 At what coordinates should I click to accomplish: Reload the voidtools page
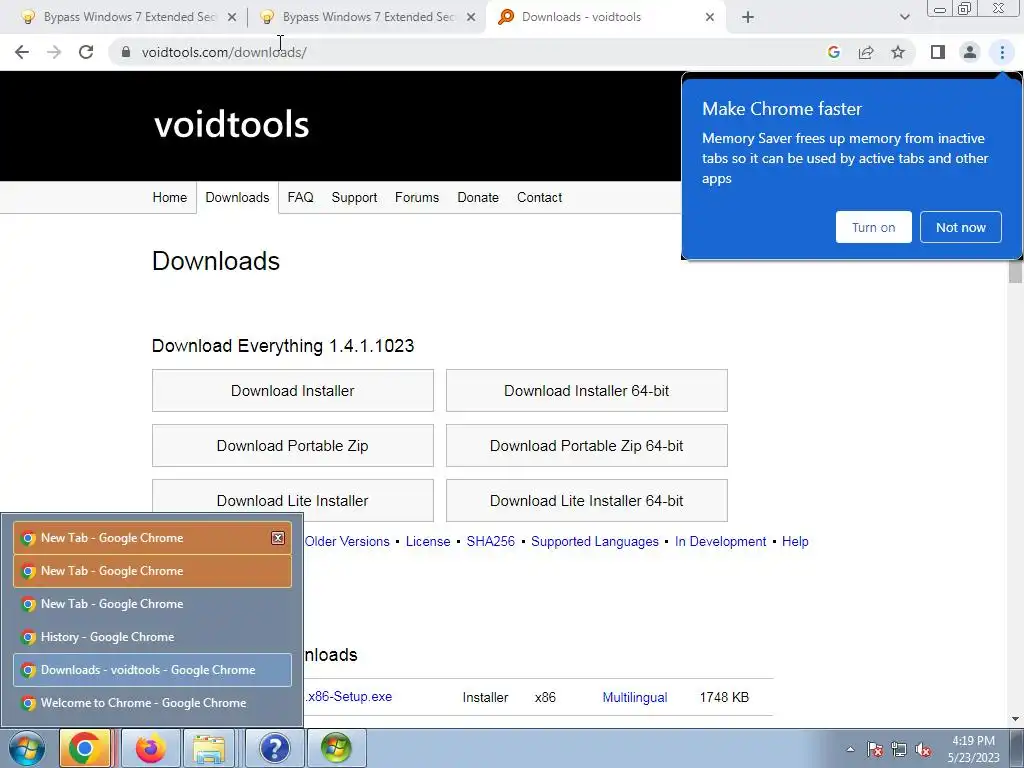(x=86, y=52)
